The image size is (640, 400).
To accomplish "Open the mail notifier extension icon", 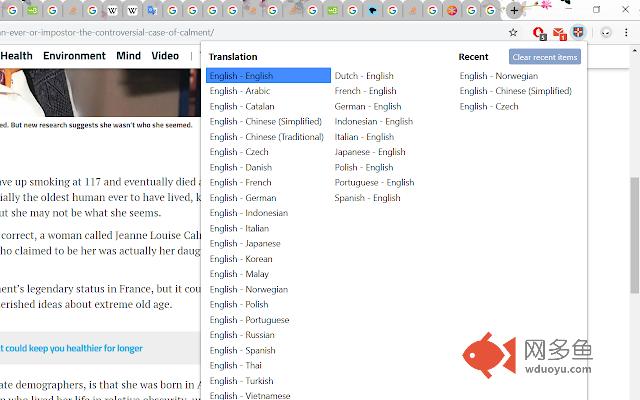I will click(x=559, y=33).
